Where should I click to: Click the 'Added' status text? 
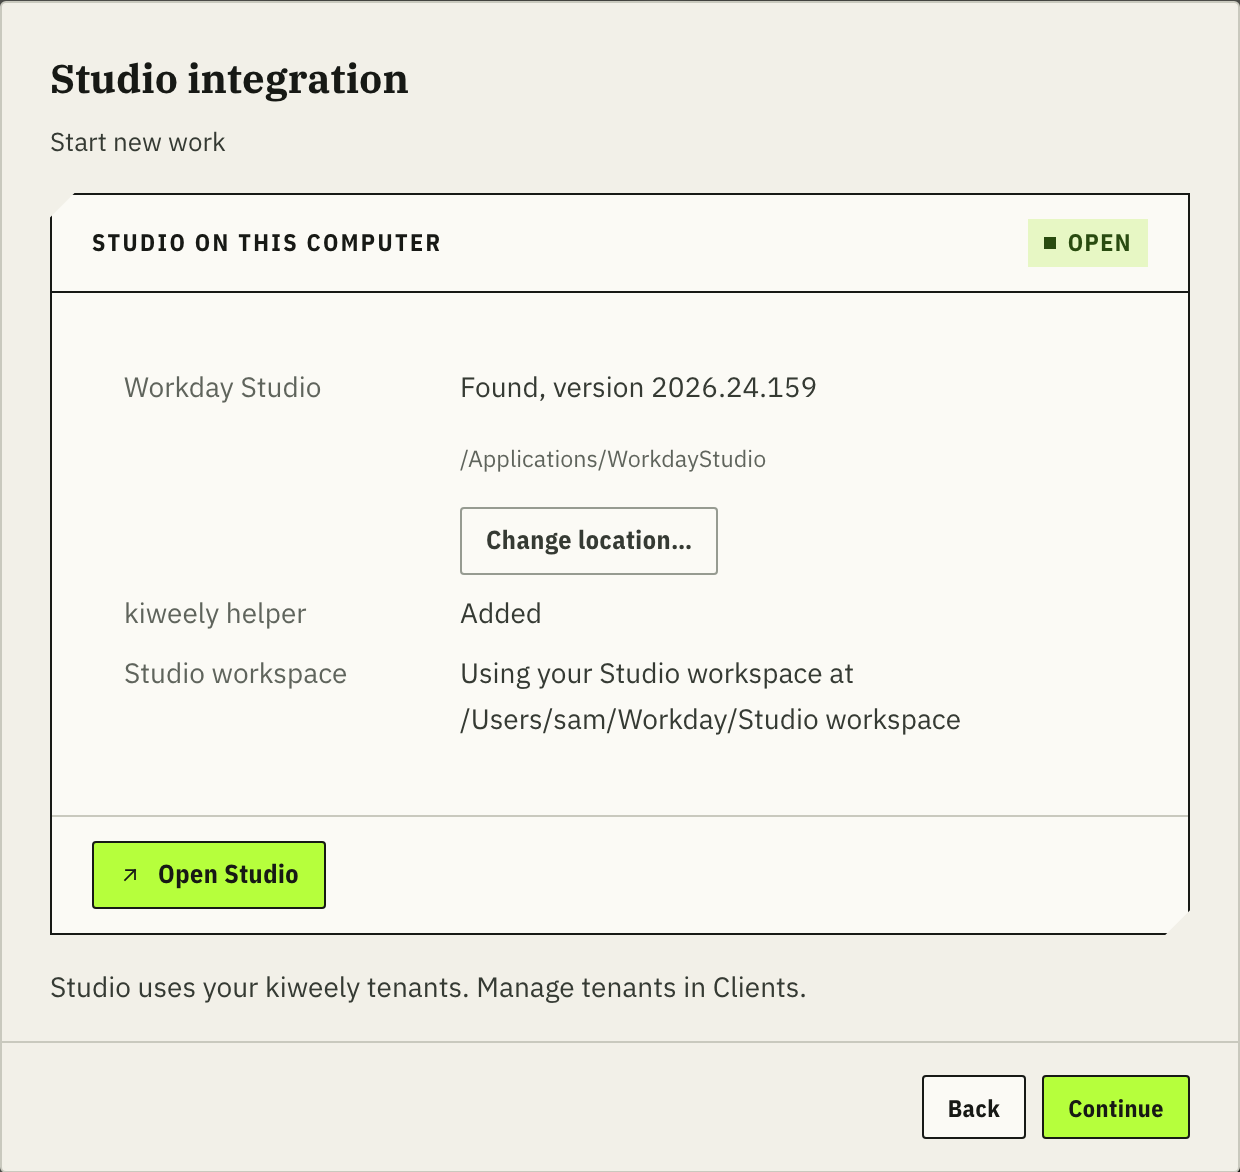[501, 614]
